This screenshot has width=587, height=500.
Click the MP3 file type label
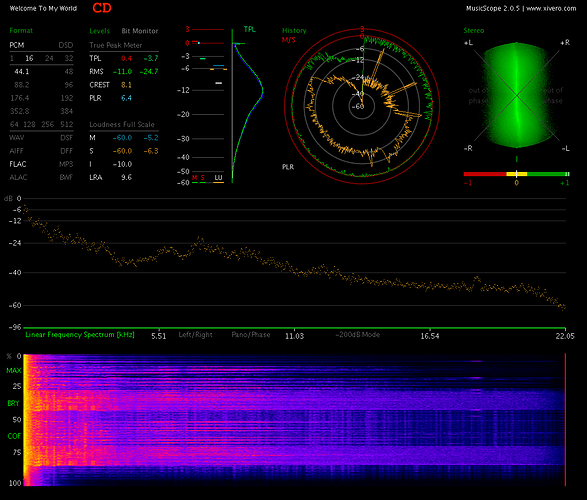(x=66, y=164)
